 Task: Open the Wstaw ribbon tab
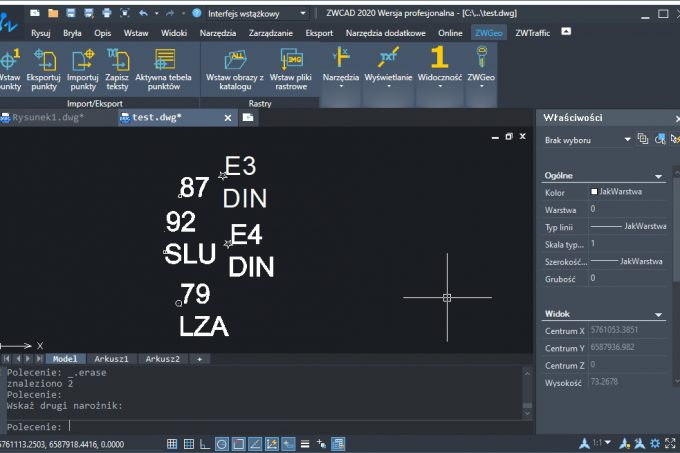pos(136,33)
